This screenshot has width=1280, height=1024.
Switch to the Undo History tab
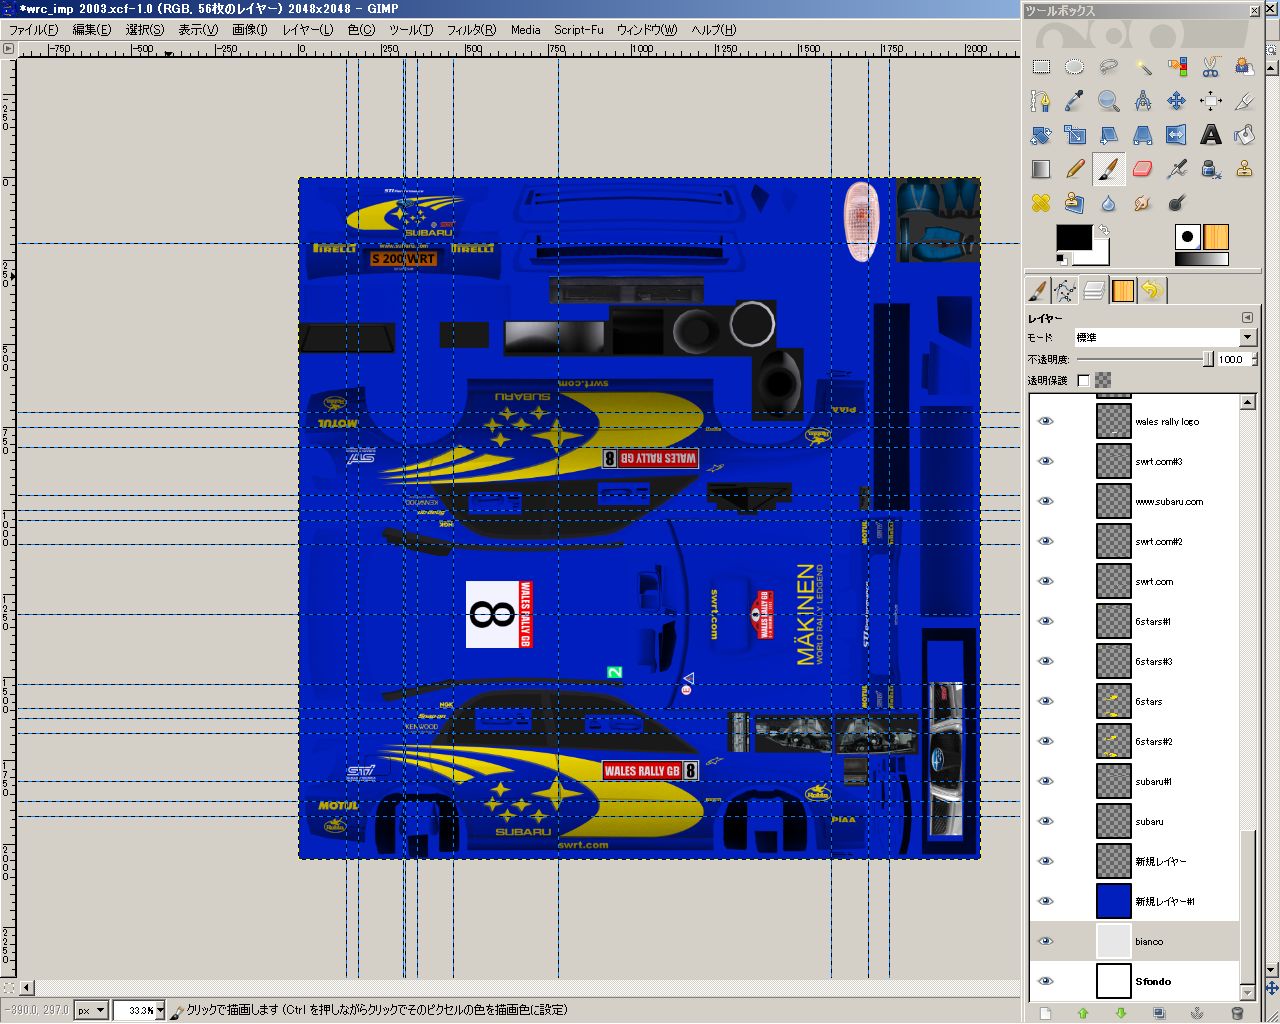pyautogui.click(x=1152, y=291)
